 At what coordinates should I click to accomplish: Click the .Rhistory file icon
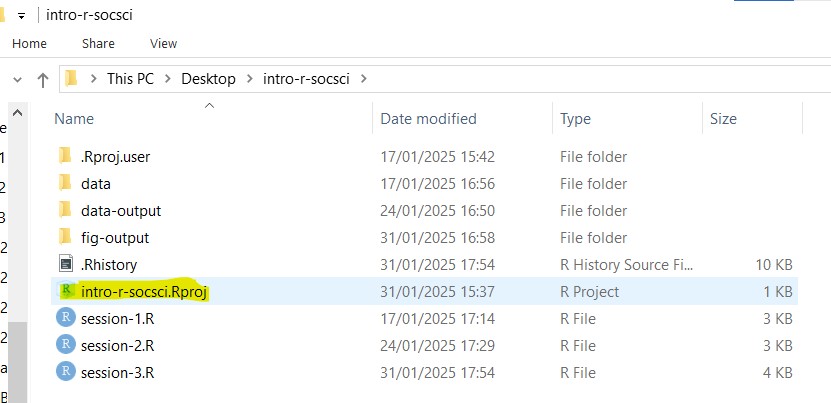pyautogui.click(x=66, y=264)
